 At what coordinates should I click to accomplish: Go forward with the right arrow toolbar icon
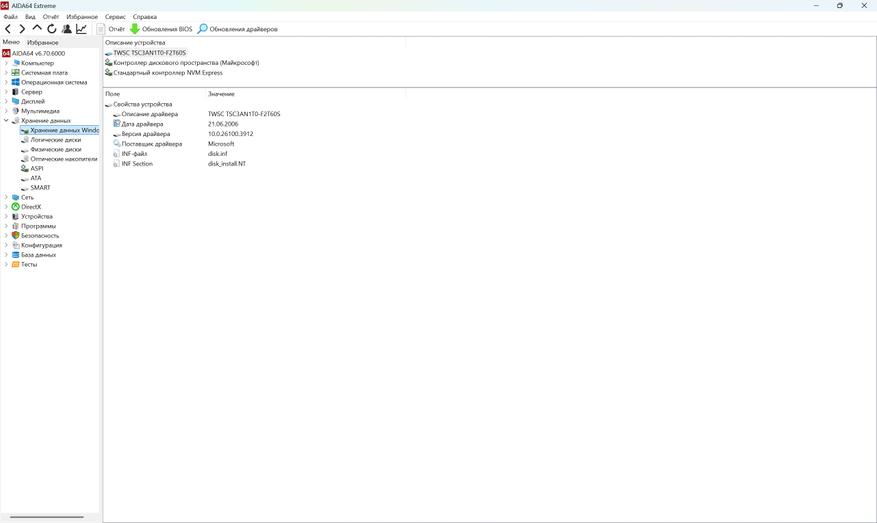click(x=22, y=29)
